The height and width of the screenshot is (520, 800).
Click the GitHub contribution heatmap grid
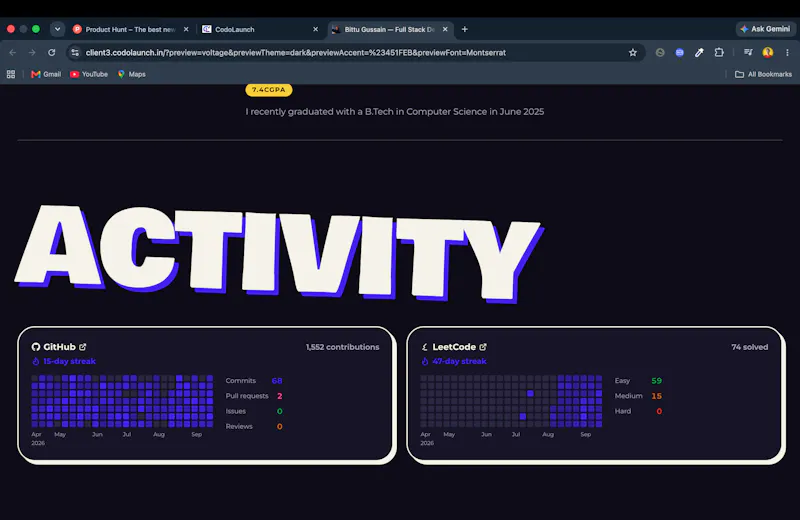coord(122,401)
